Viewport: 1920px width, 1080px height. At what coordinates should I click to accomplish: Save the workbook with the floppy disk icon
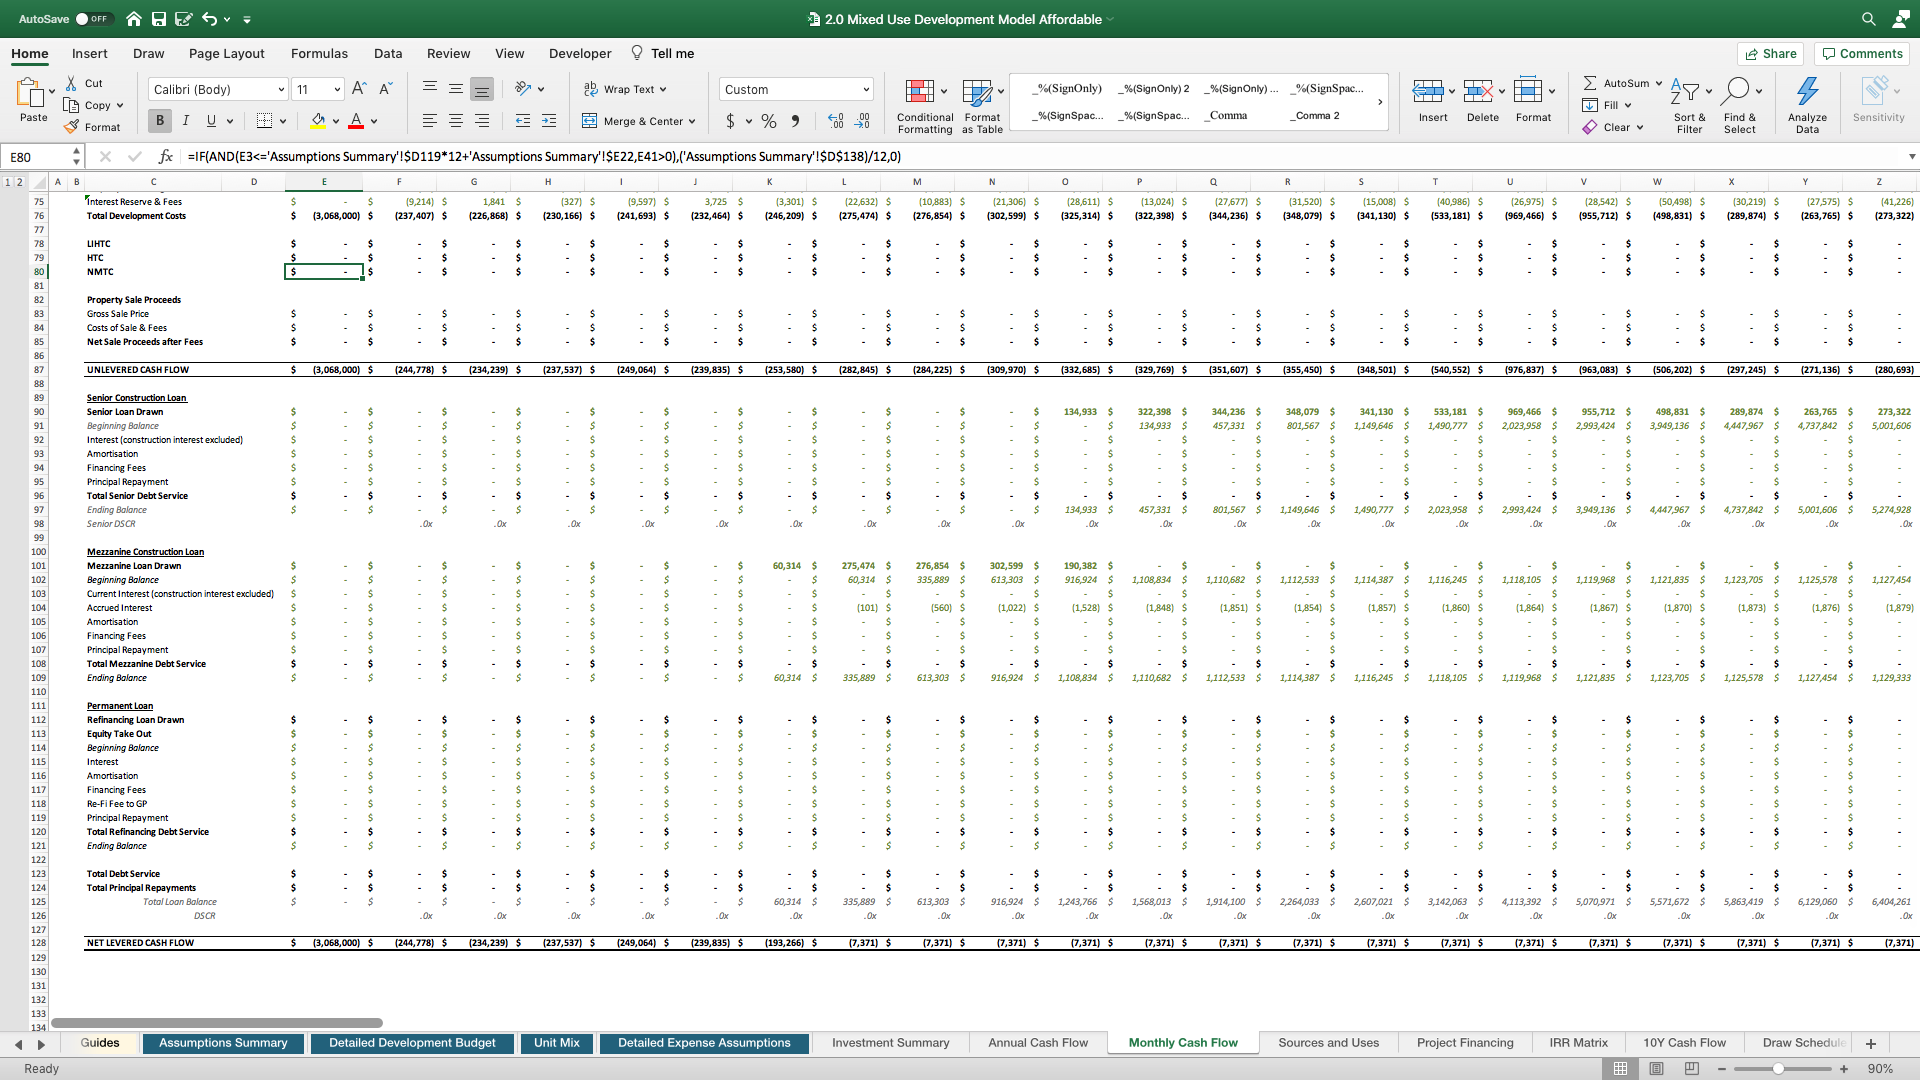(x=159, y=19)
